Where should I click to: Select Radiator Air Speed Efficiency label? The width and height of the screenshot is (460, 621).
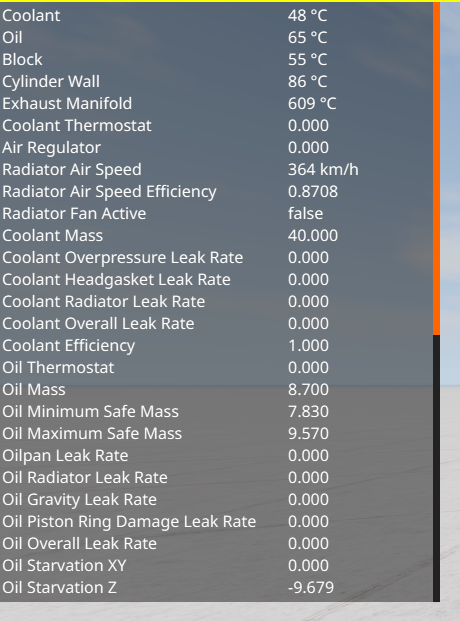point(109,192)
